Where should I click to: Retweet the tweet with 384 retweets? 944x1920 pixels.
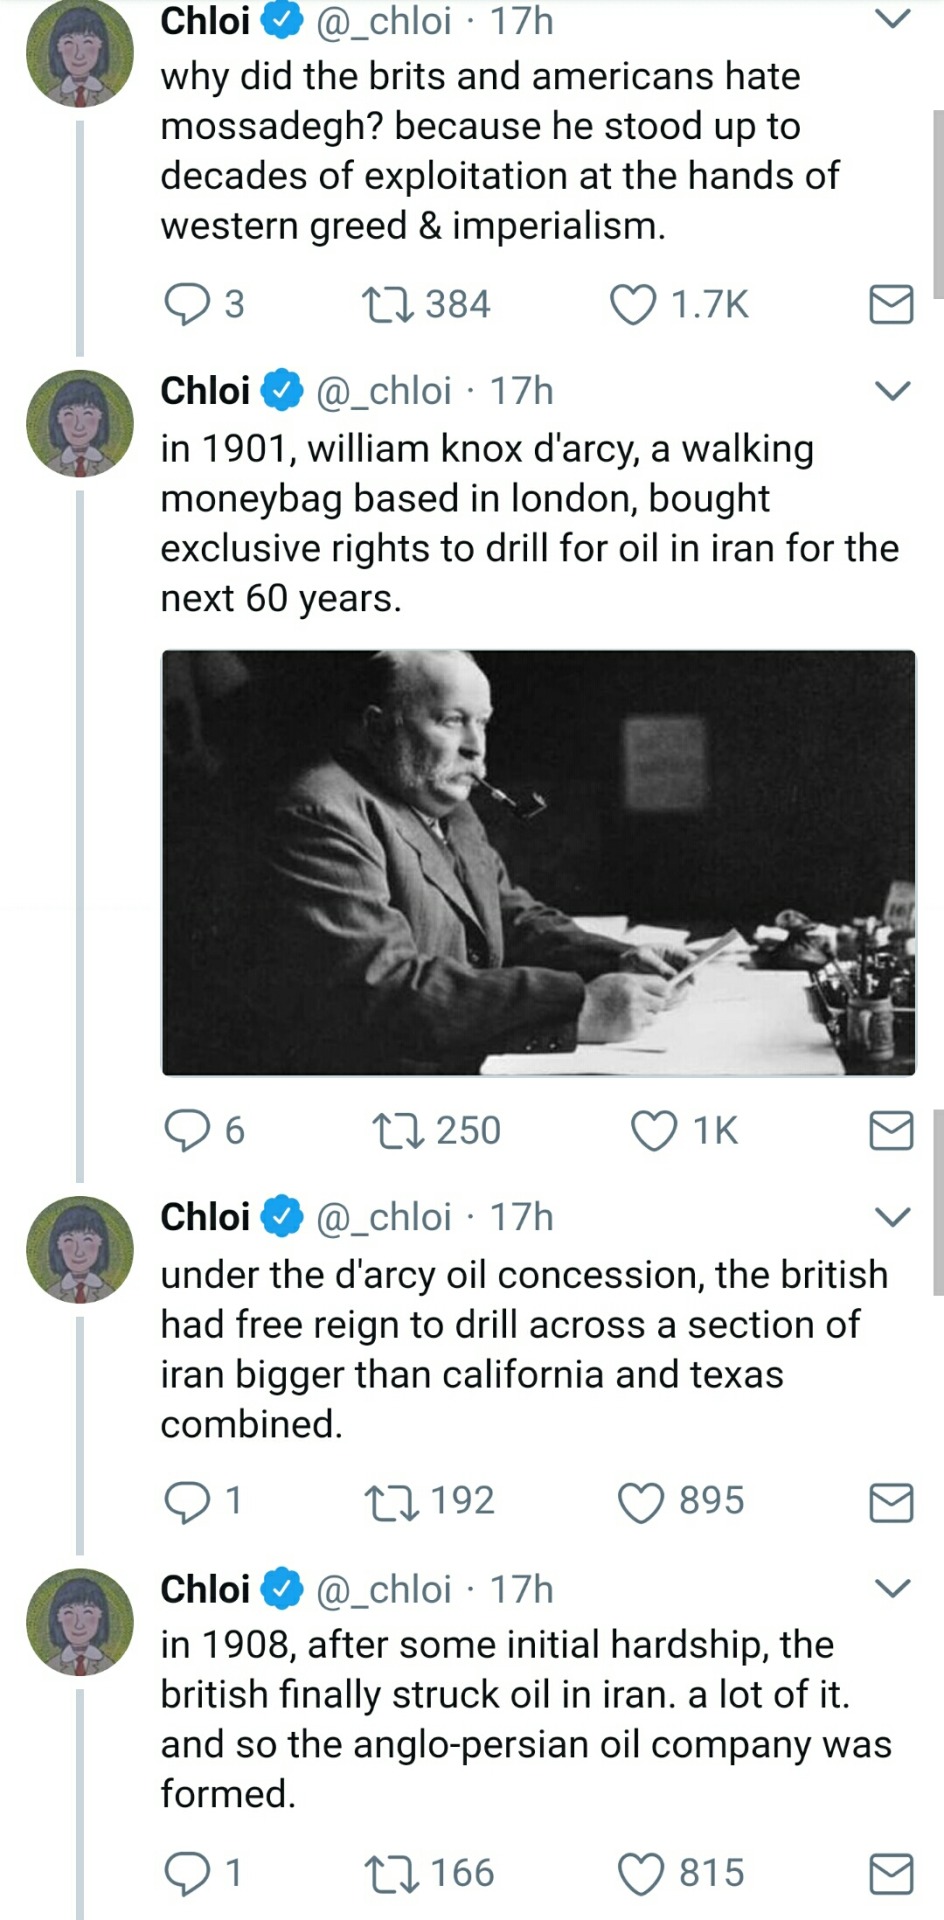(388, 304)
